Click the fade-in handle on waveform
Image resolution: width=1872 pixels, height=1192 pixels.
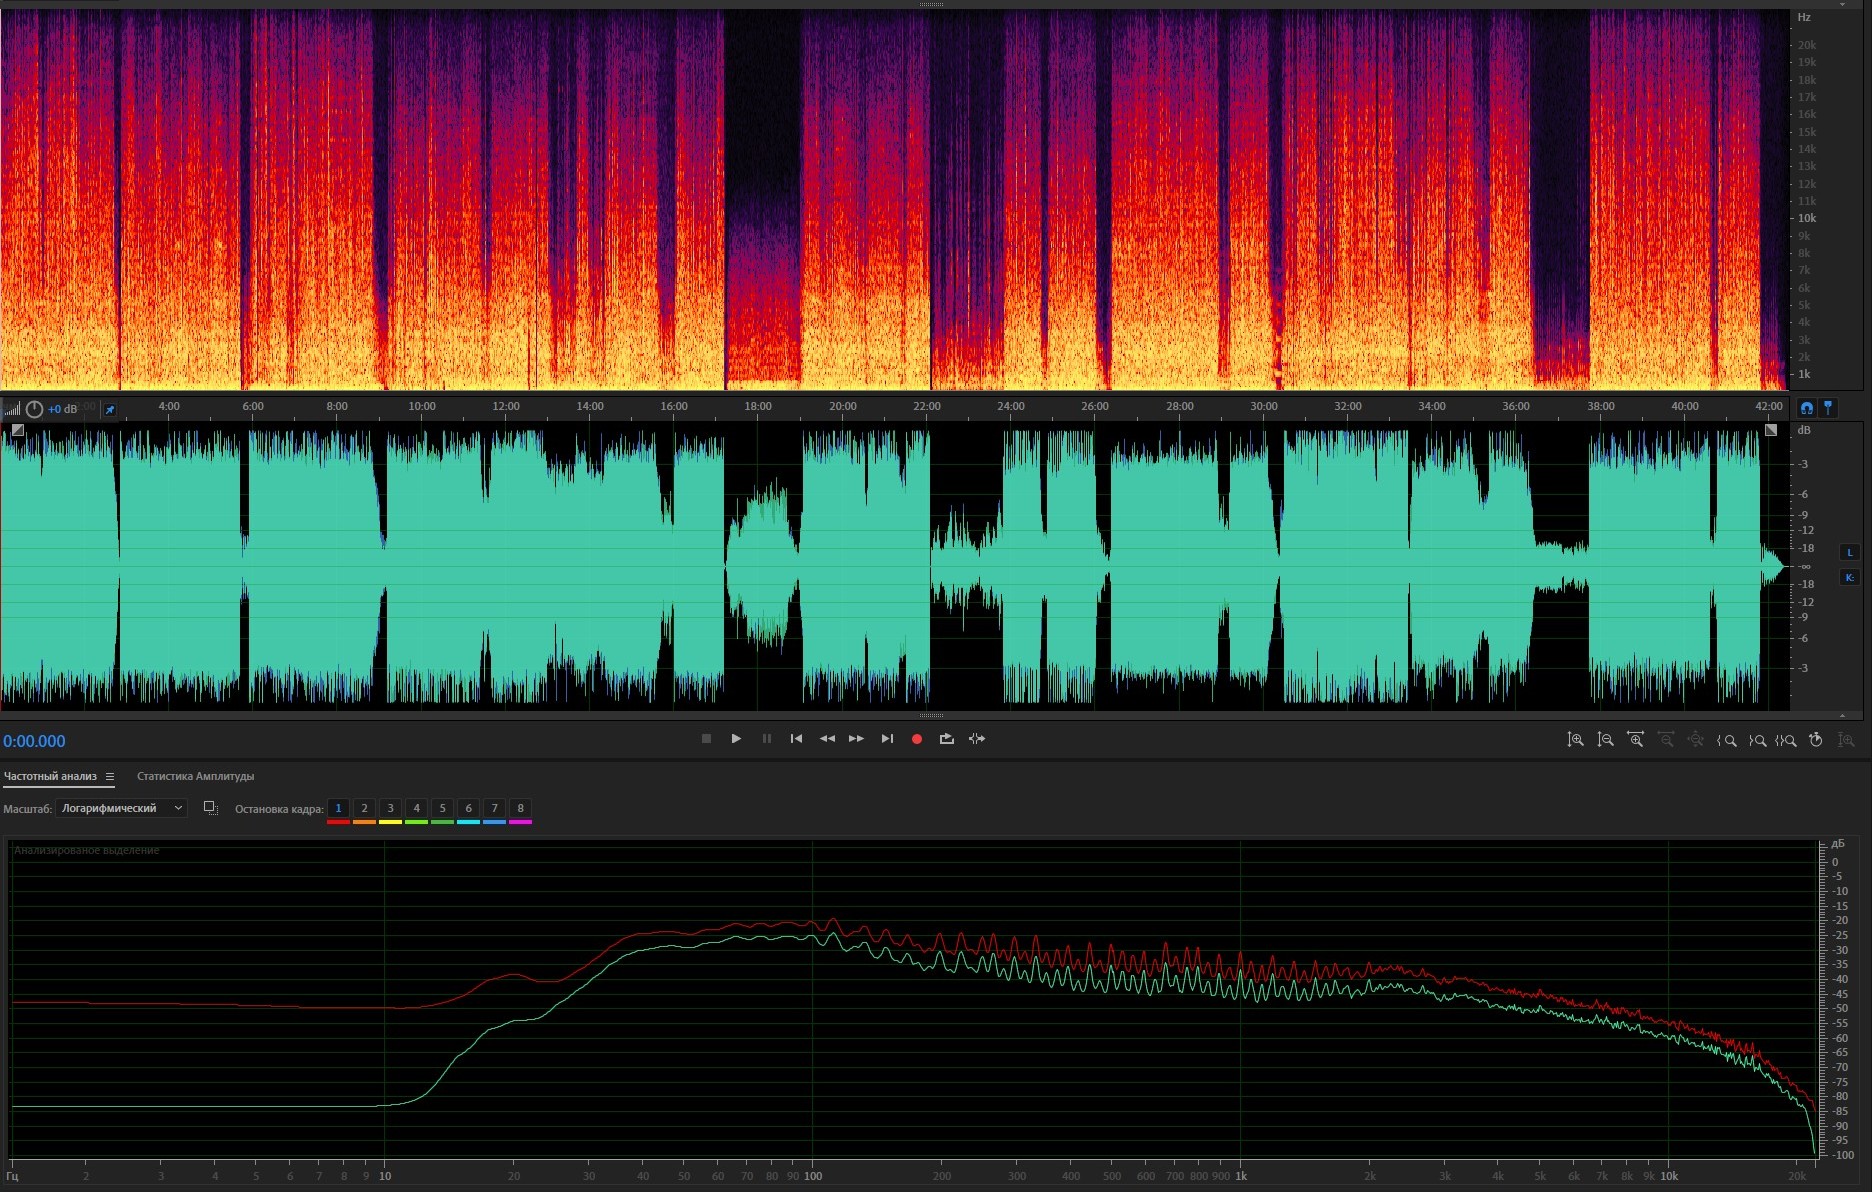point(17,430)
